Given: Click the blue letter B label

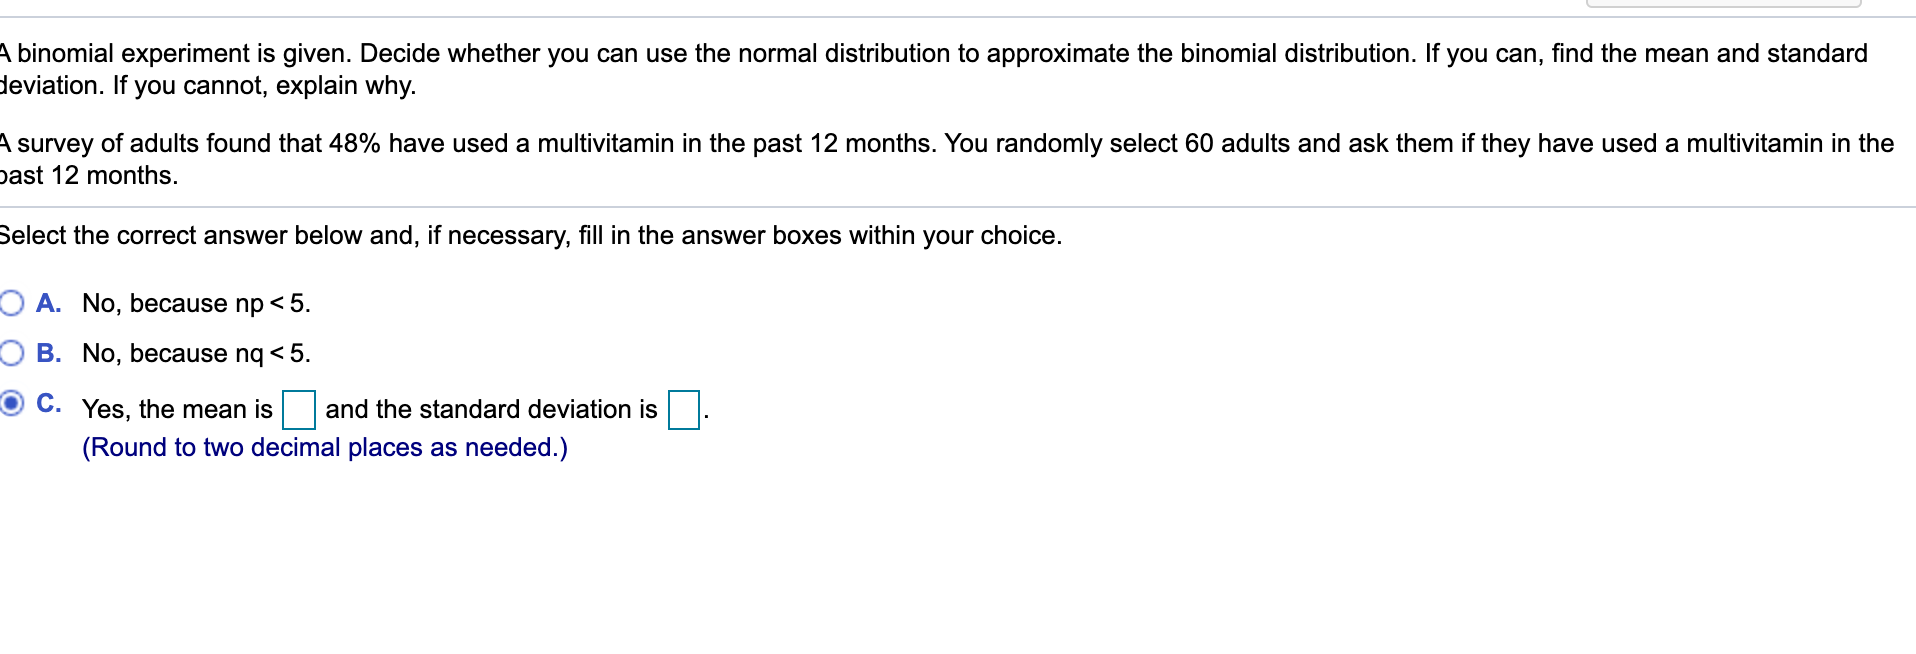Looking at the screenshot, I should point(48,352).
